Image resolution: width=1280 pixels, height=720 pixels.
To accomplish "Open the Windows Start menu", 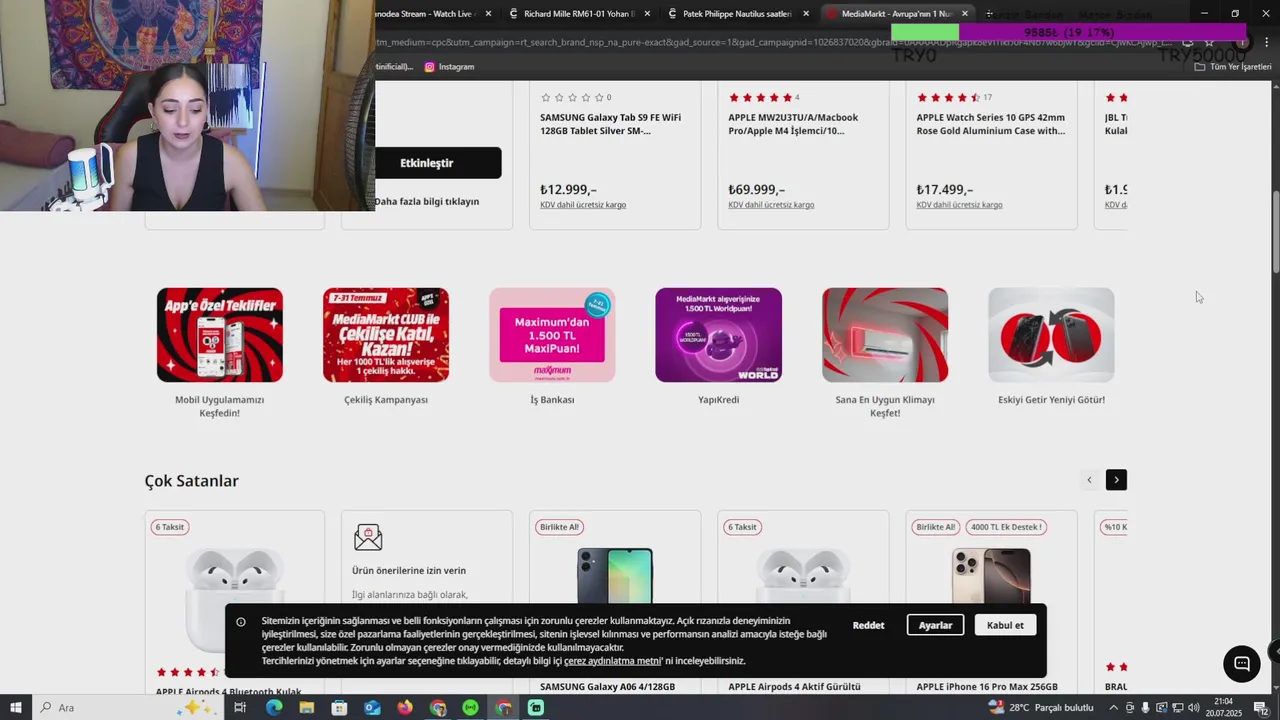I will coord(15,707).
